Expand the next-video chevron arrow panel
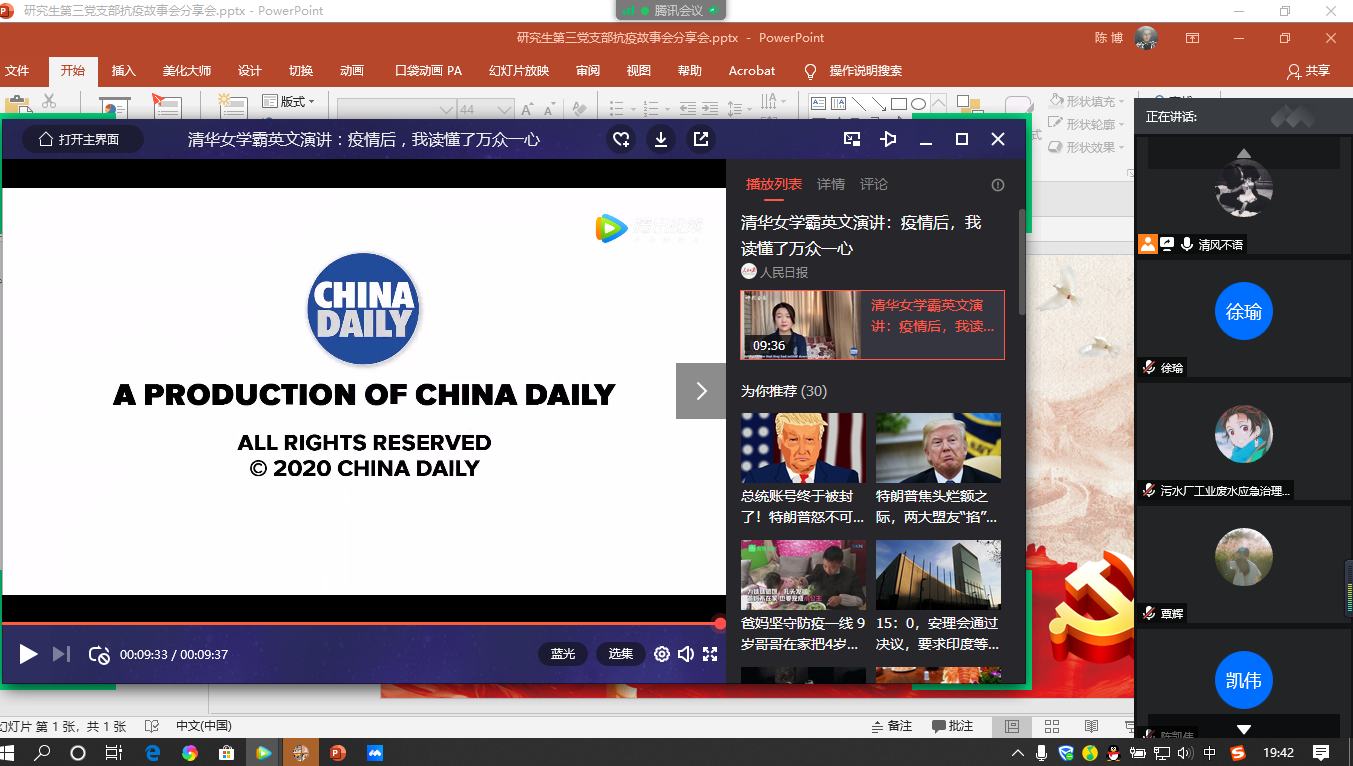The image size is (1353, 766). (x=700, y=391)
